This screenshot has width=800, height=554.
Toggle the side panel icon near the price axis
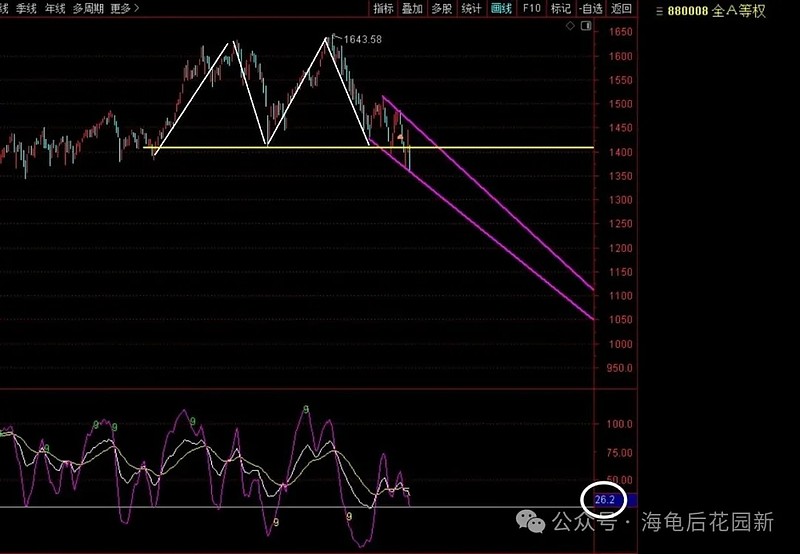click(586, 26)
